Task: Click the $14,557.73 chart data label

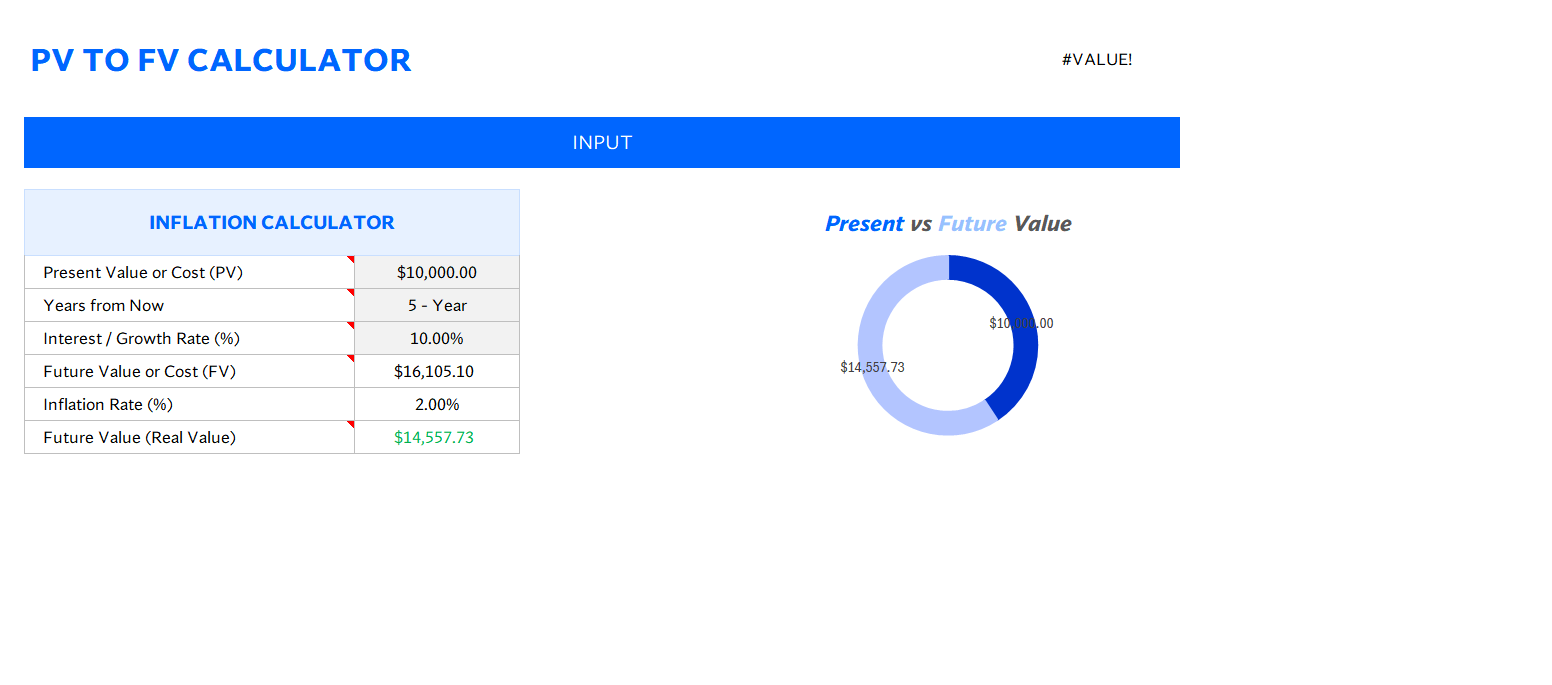Action: (x=872, y=367)
